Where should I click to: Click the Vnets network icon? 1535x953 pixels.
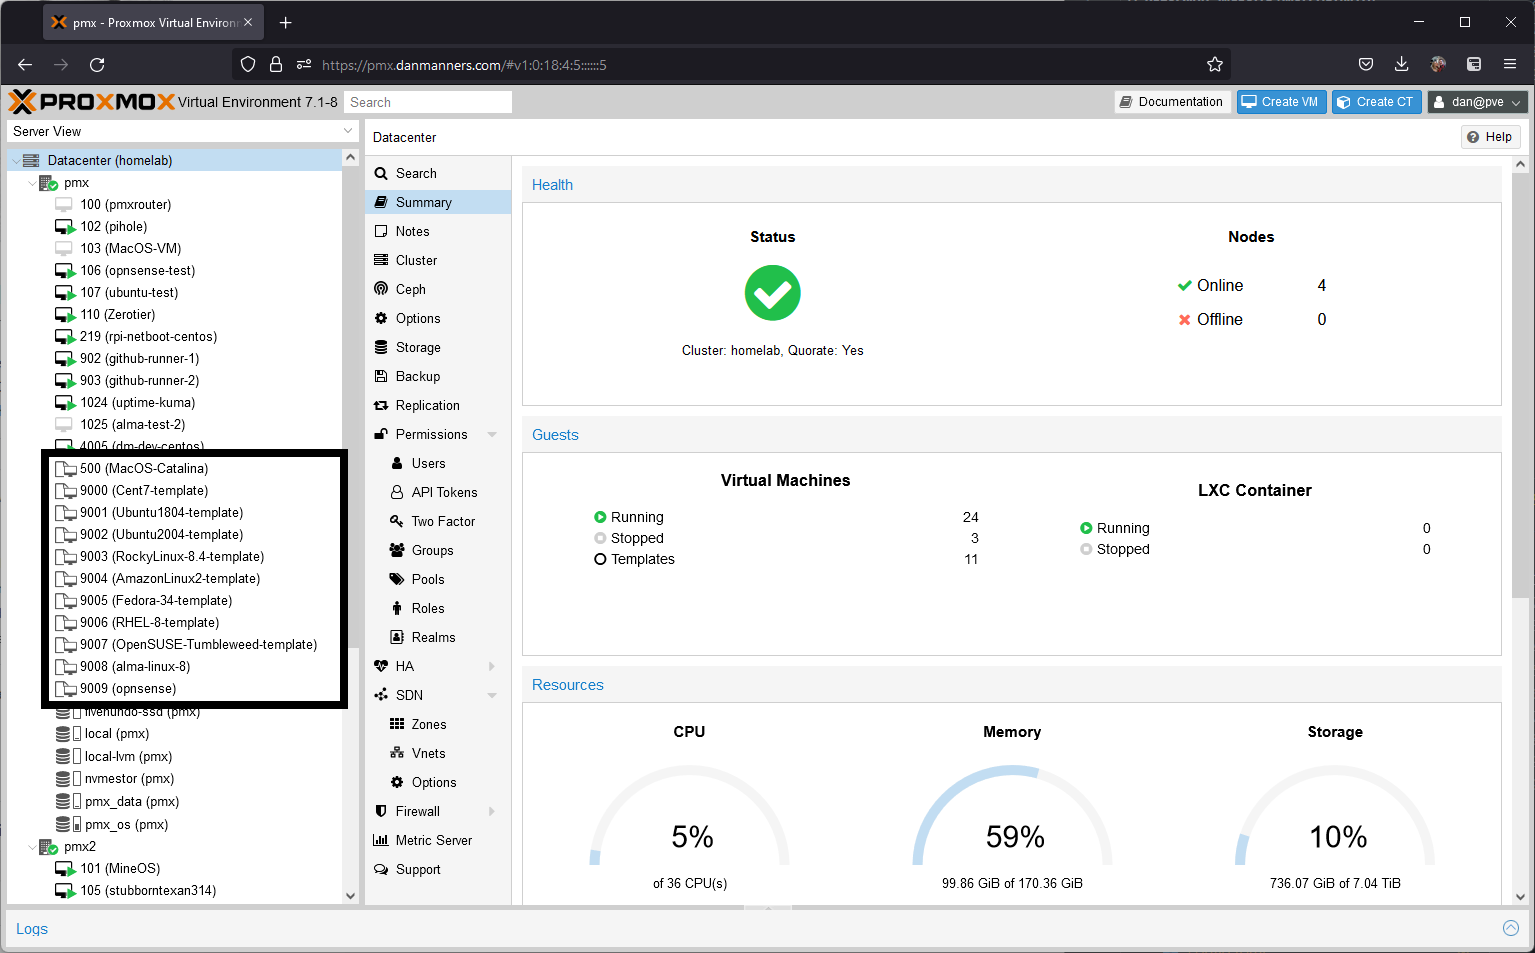397,753
